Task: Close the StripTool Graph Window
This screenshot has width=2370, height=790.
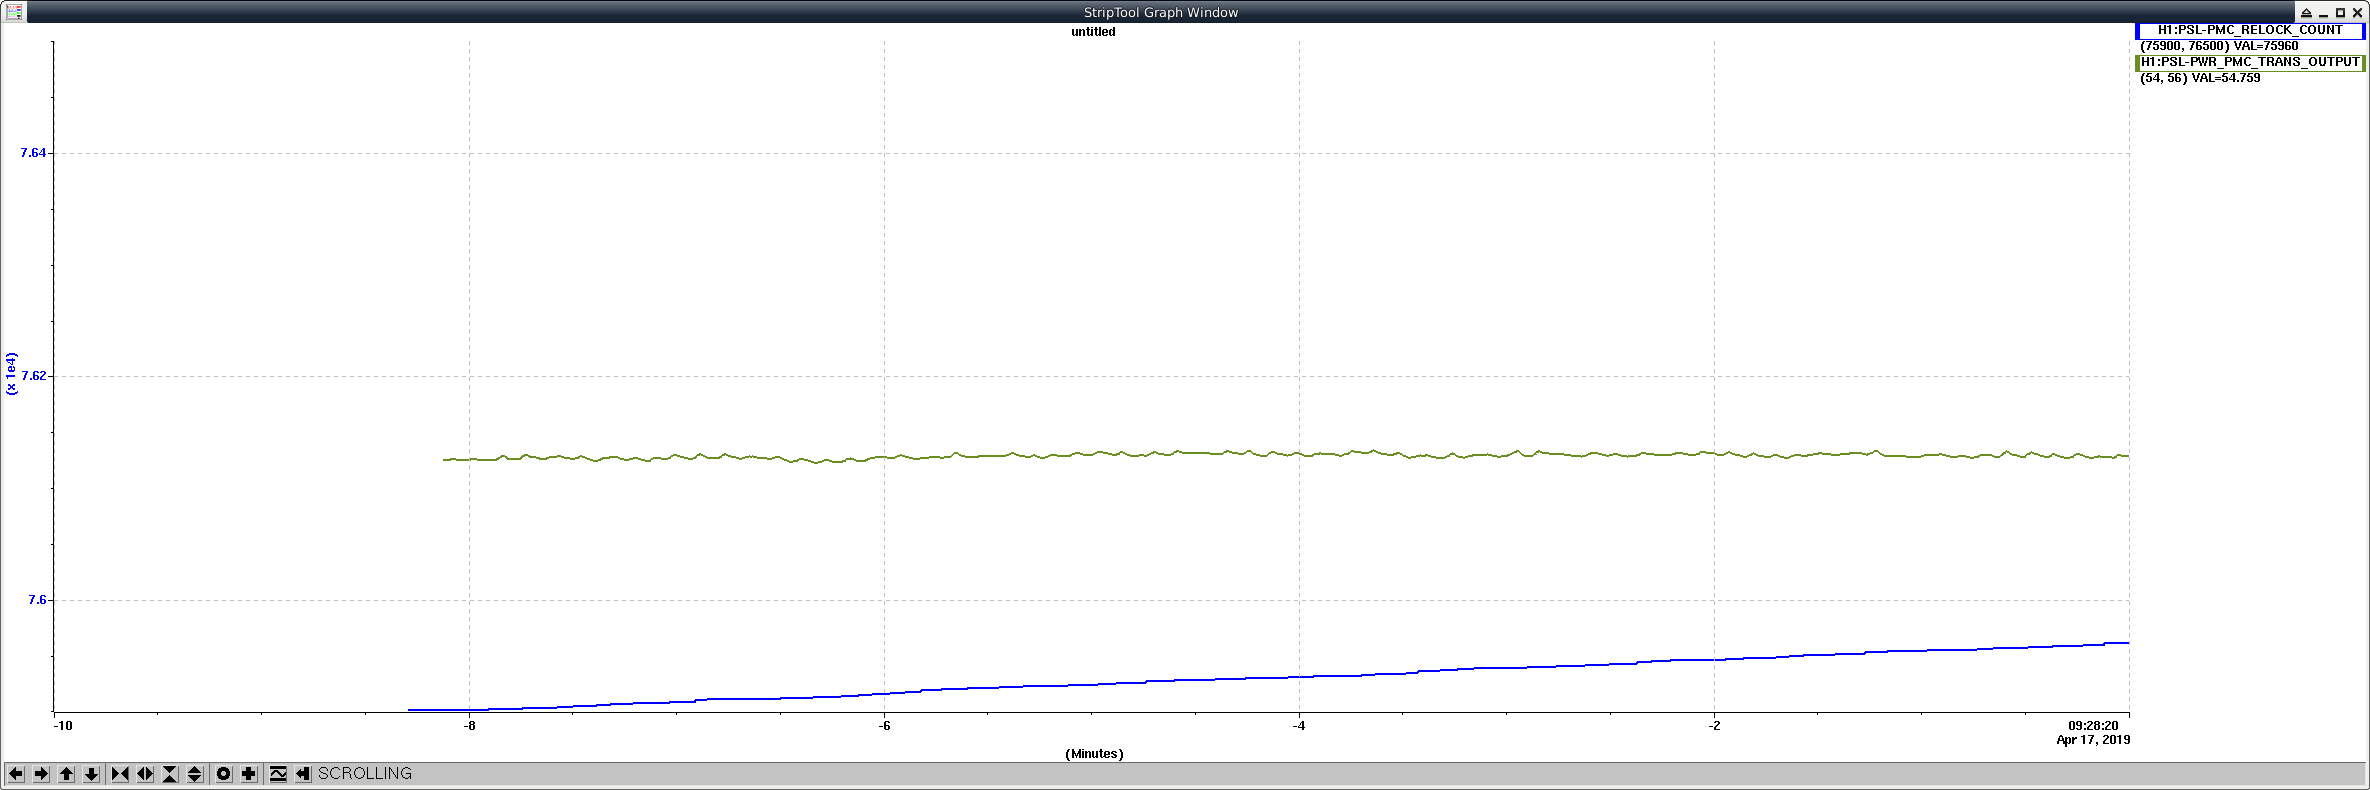Action: click(2357, 12)
